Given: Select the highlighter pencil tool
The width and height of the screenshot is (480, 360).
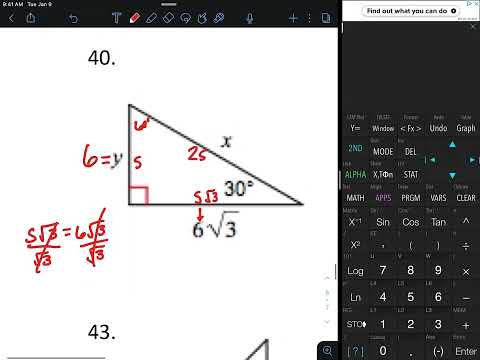Looking at the screenshot, I should (x=152, y=18).
